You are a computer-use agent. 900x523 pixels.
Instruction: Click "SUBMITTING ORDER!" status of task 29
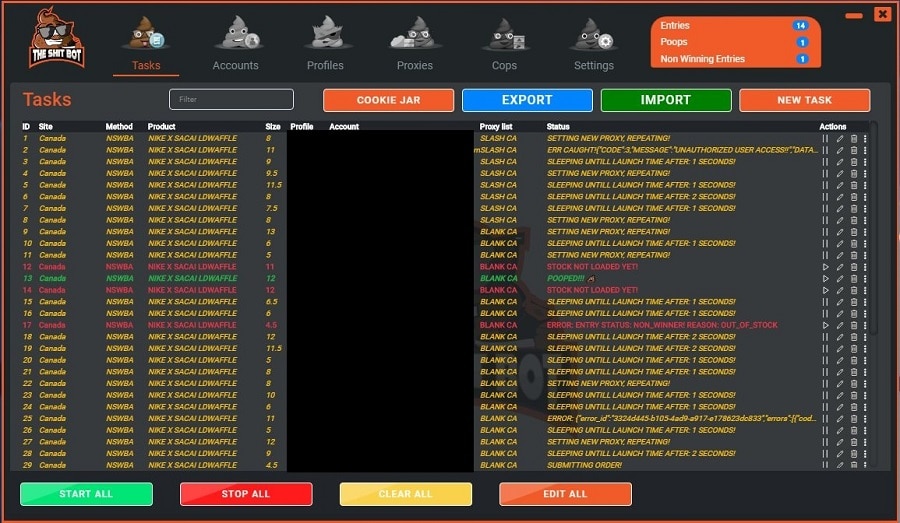click(x=584, y=465)
